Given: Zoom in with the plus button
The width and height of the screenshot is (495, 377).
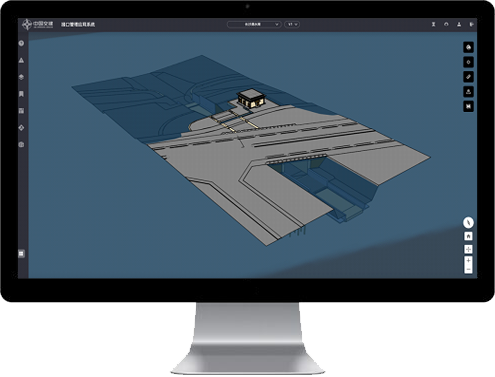Looking at the screenshot, I should point(468,261).
